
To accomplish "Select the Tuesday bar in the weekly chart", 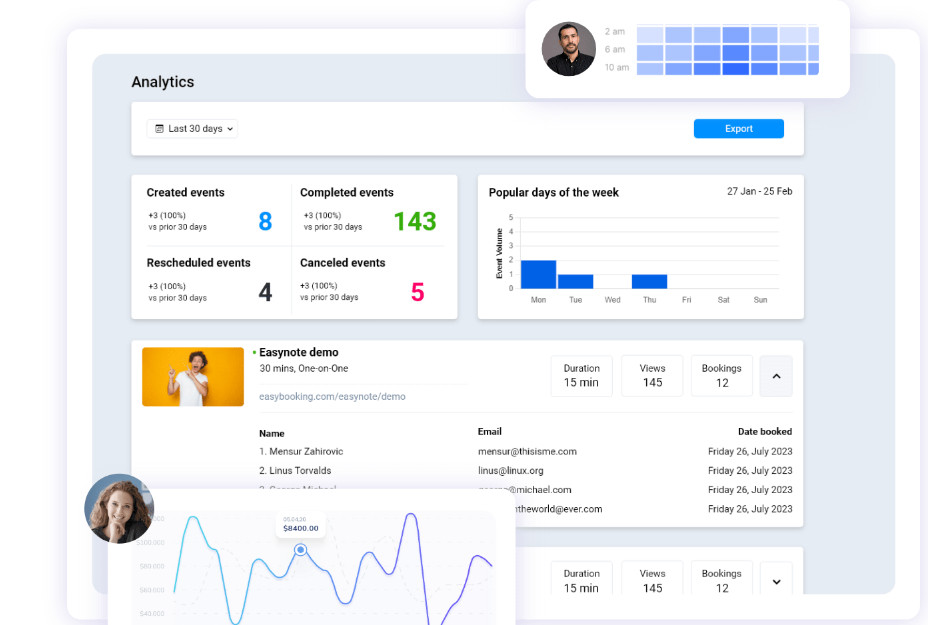I will (575, 281).
